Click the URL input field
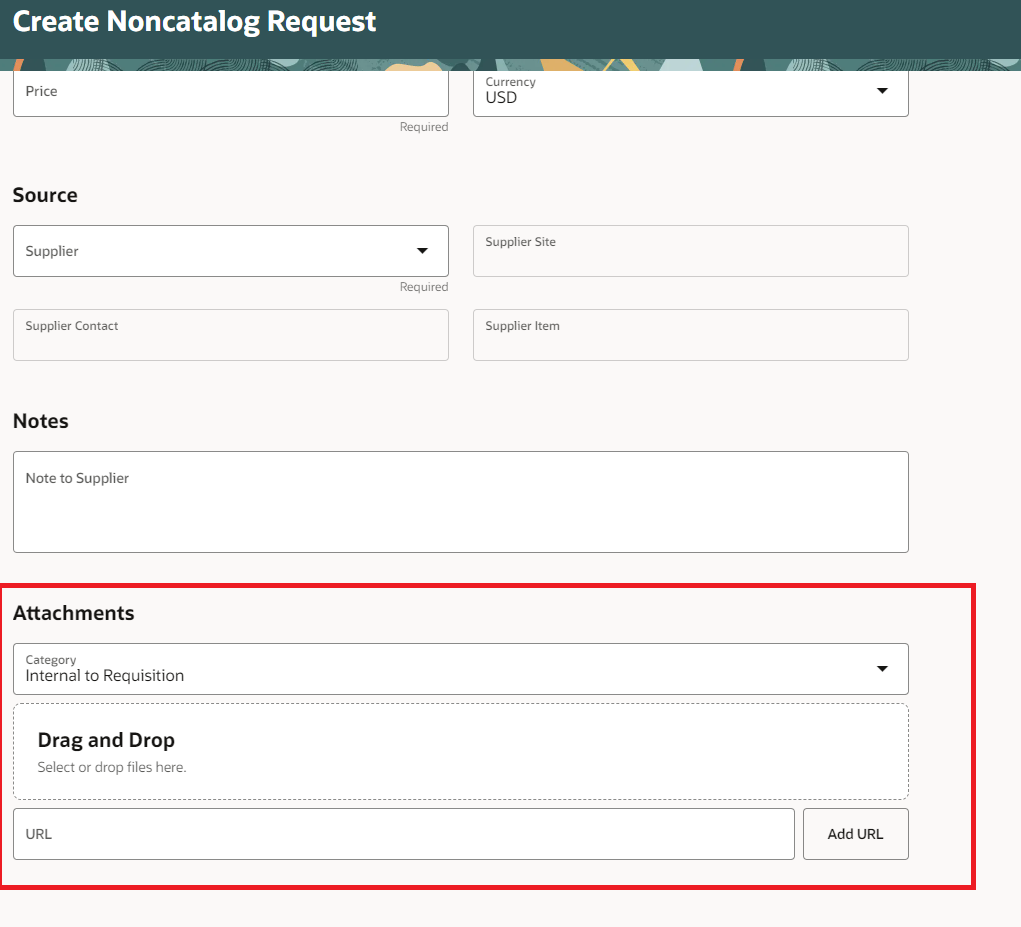This screenshot has width=1021, height=927. pos(400,833)
